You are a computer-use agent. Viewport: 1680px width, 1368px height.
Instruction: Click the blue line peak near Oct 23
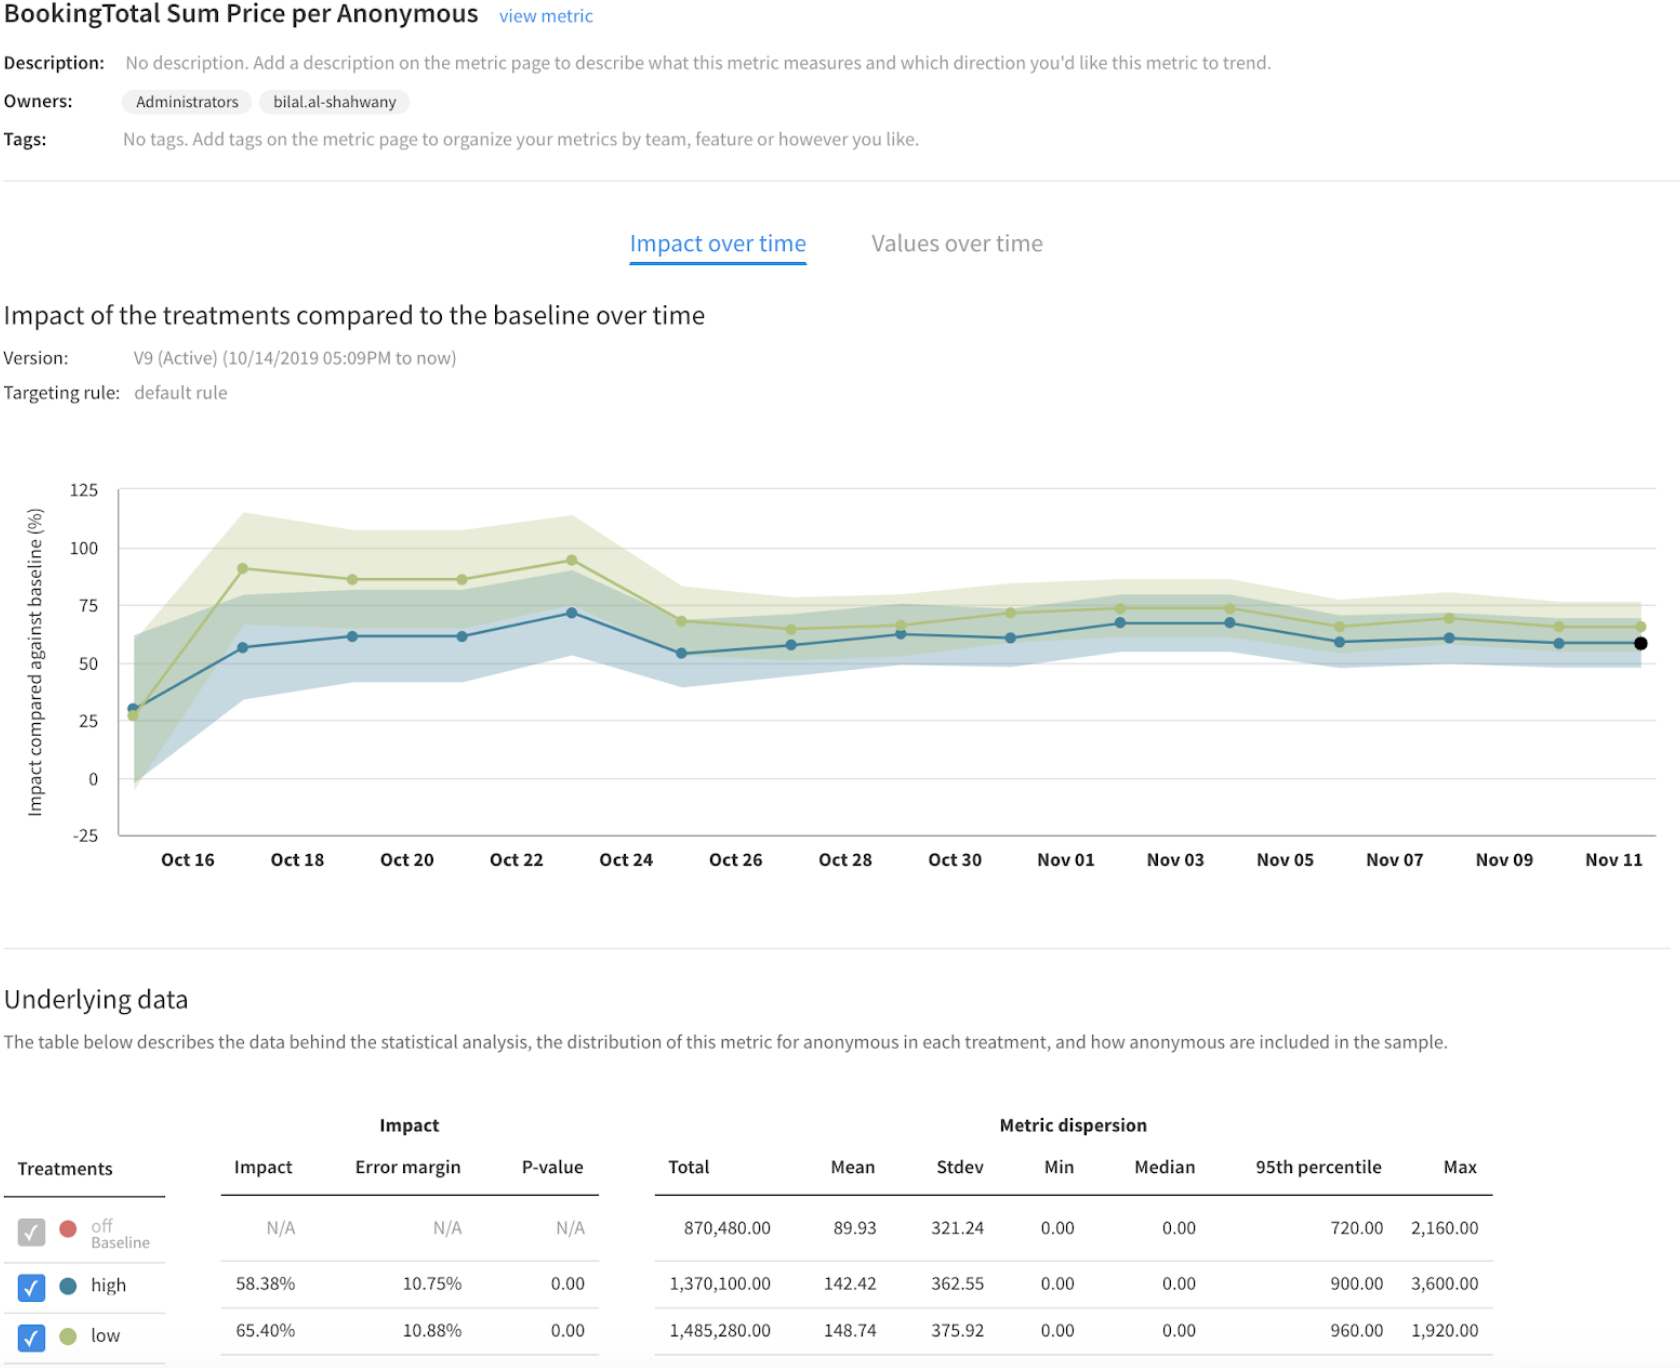pos(571,613)
